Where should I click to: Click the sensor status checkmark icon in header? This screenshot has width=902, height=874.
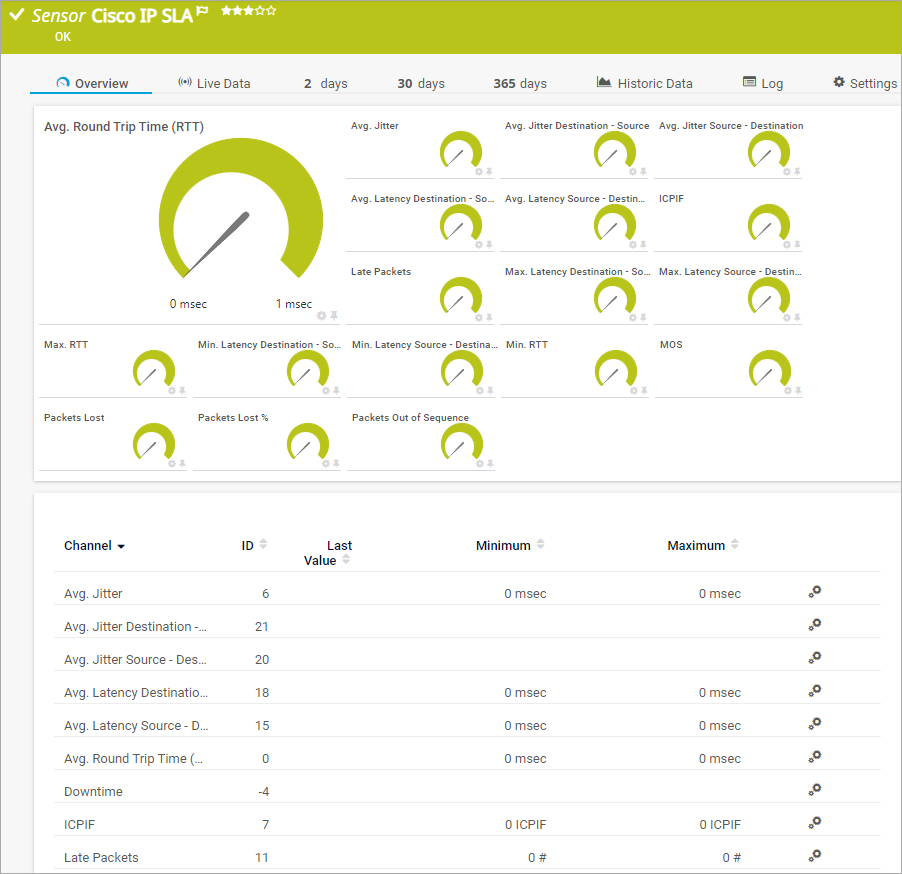click(16, 16)
